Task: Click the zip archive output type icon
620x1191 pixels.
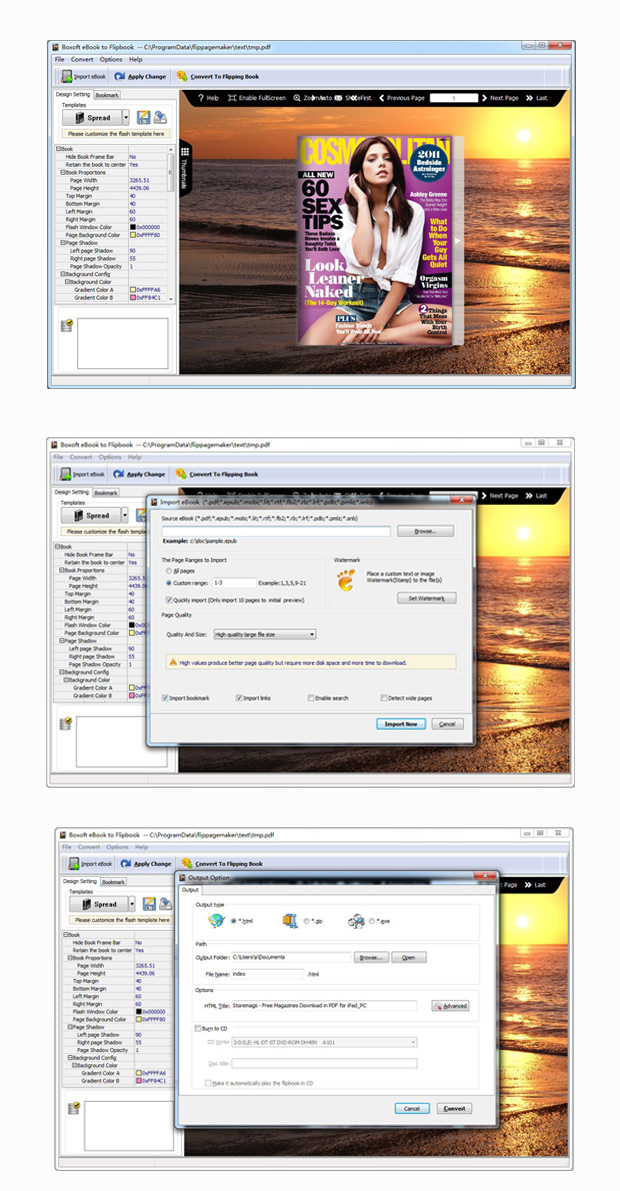Action: click(x=290, y=920)
